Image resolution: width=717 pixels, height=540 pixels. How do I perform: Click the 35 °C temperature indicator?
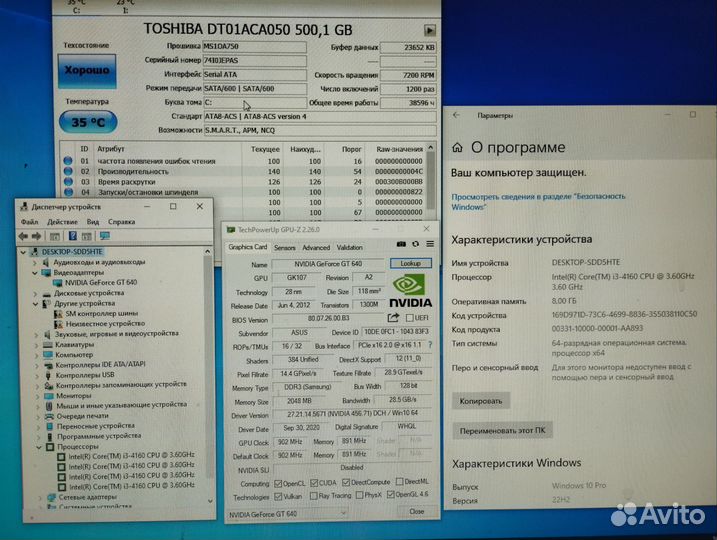(88, 122)
